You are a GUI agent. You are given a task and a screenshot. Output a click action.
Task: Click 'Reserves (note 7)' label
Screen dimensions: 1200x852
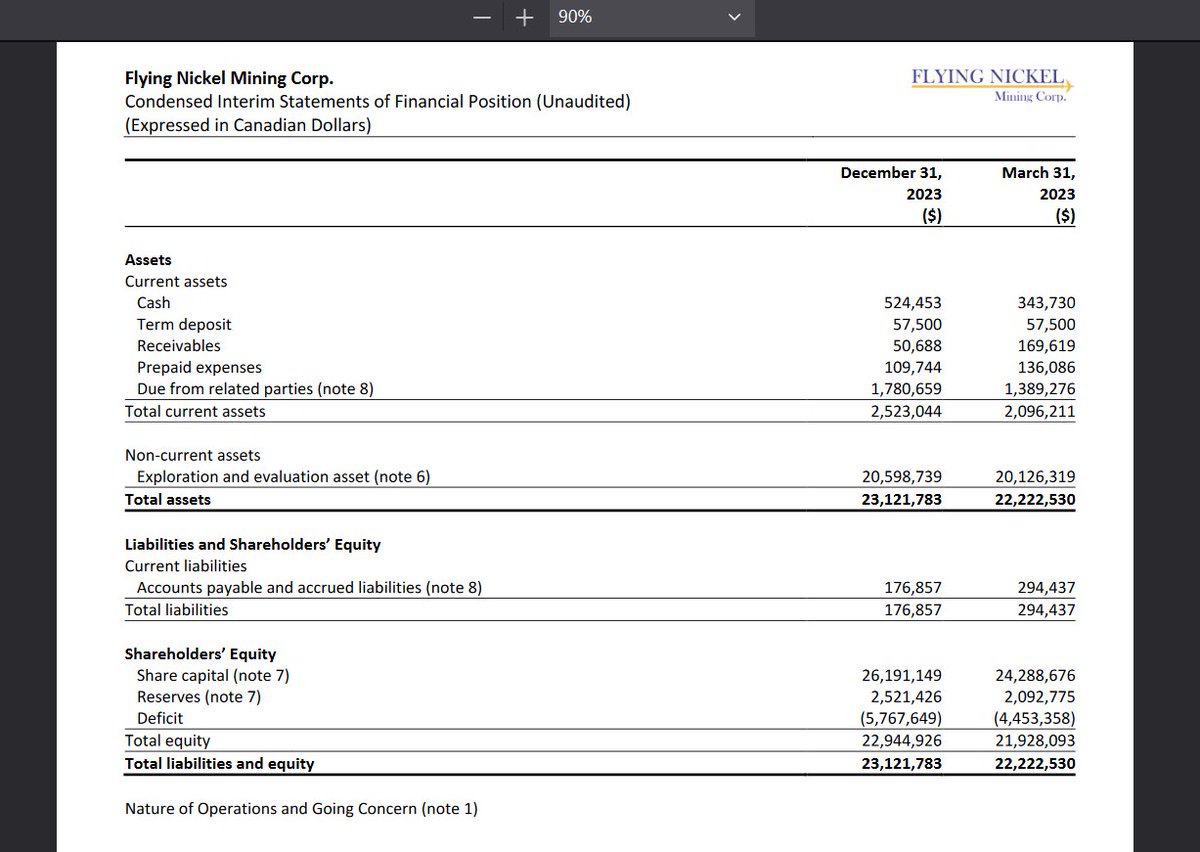199,697
